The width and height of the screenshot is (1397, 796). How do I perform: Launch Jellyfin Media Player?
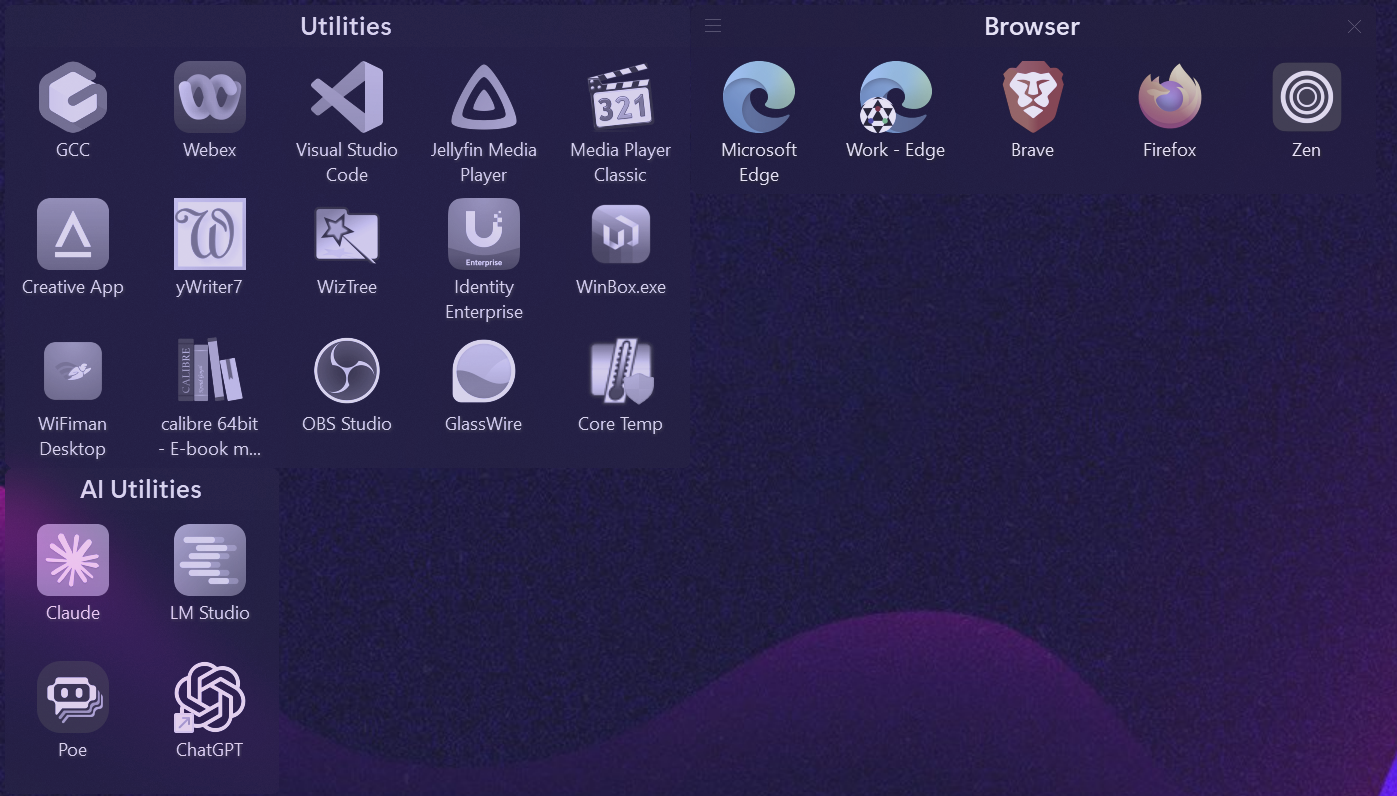click(x=484, y=98)
